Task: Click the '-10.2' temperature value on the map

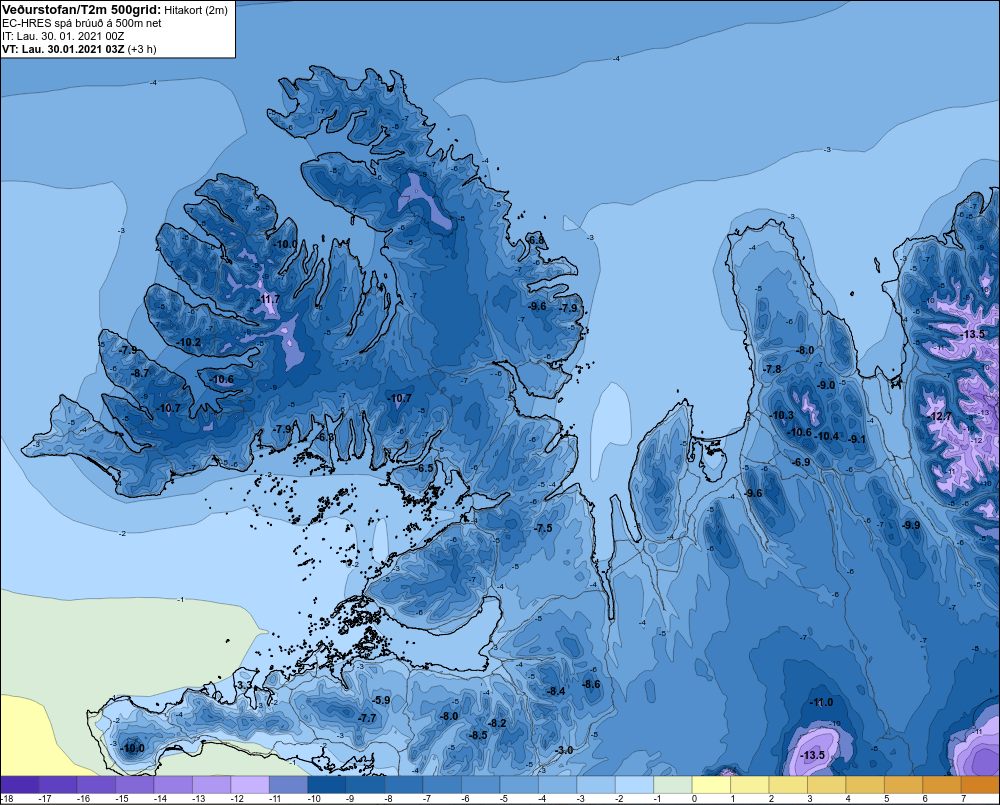Action: (189, 343)
